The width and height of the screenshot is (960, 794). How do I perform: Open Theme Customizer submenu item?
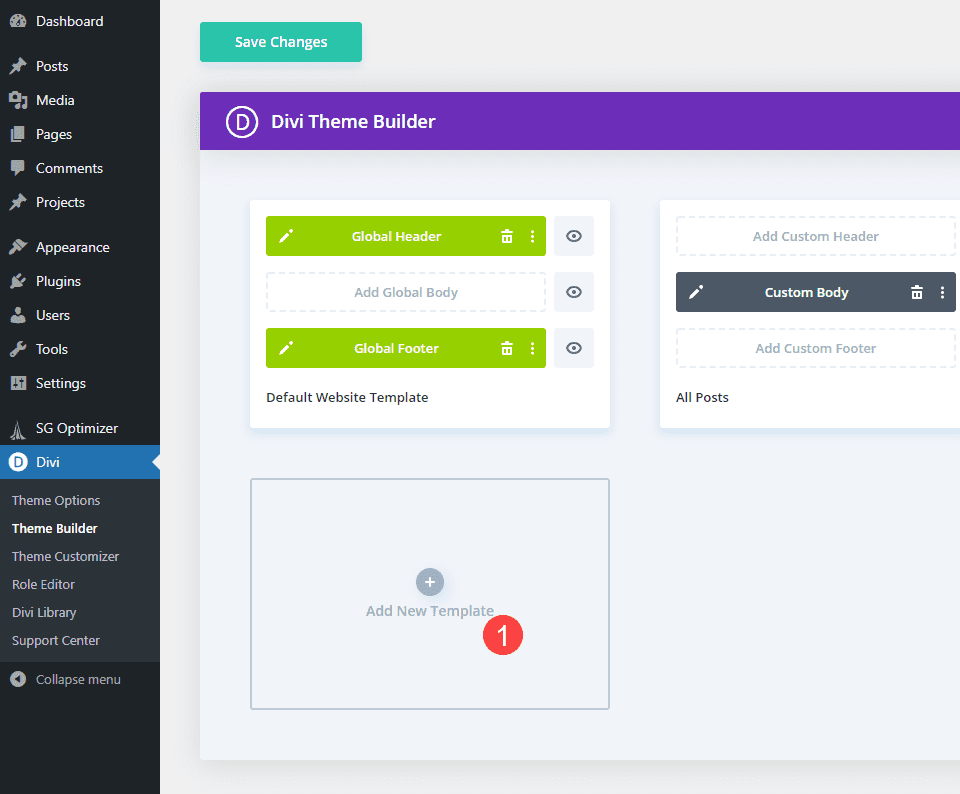coord(66,556)
